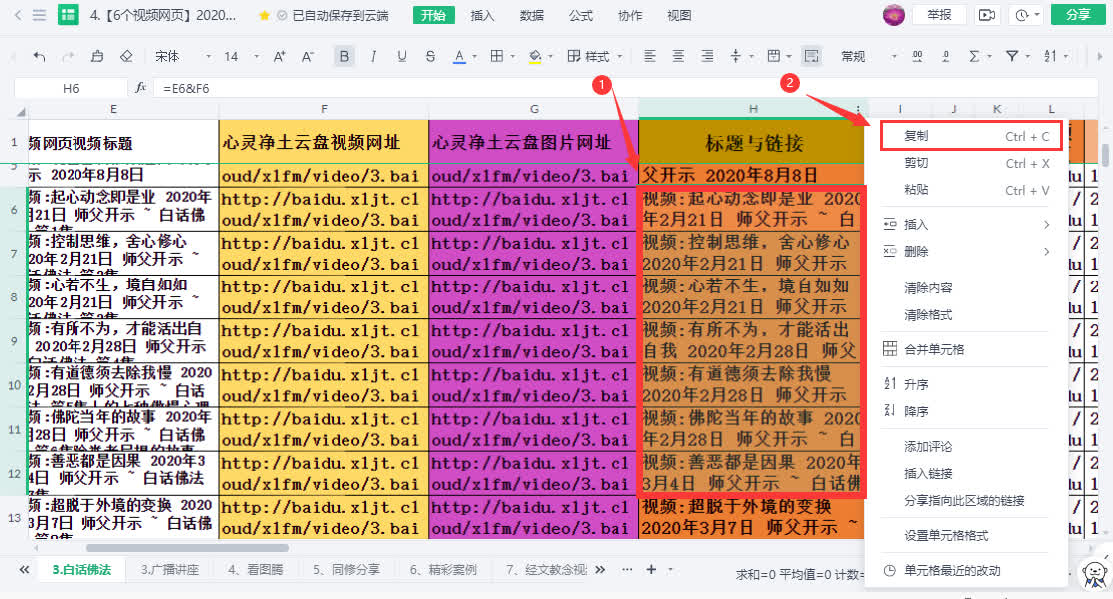Viewport: 1113px width, 599px height.
Task: Select the format painter icon
Action: (97, 56)
